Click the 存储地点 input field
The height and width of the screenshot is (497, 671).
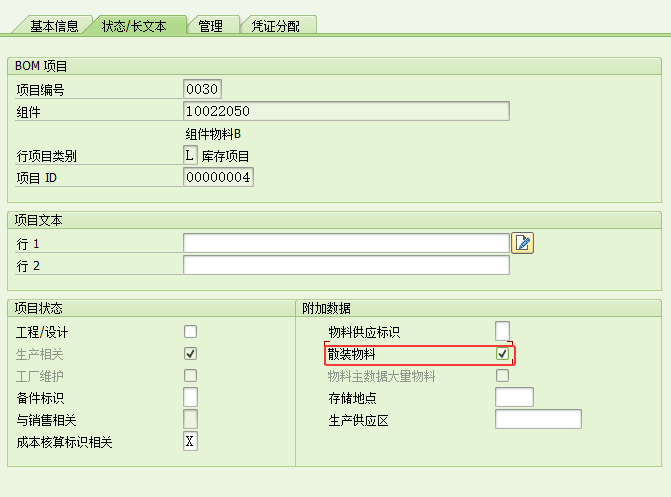click(514, 398)
